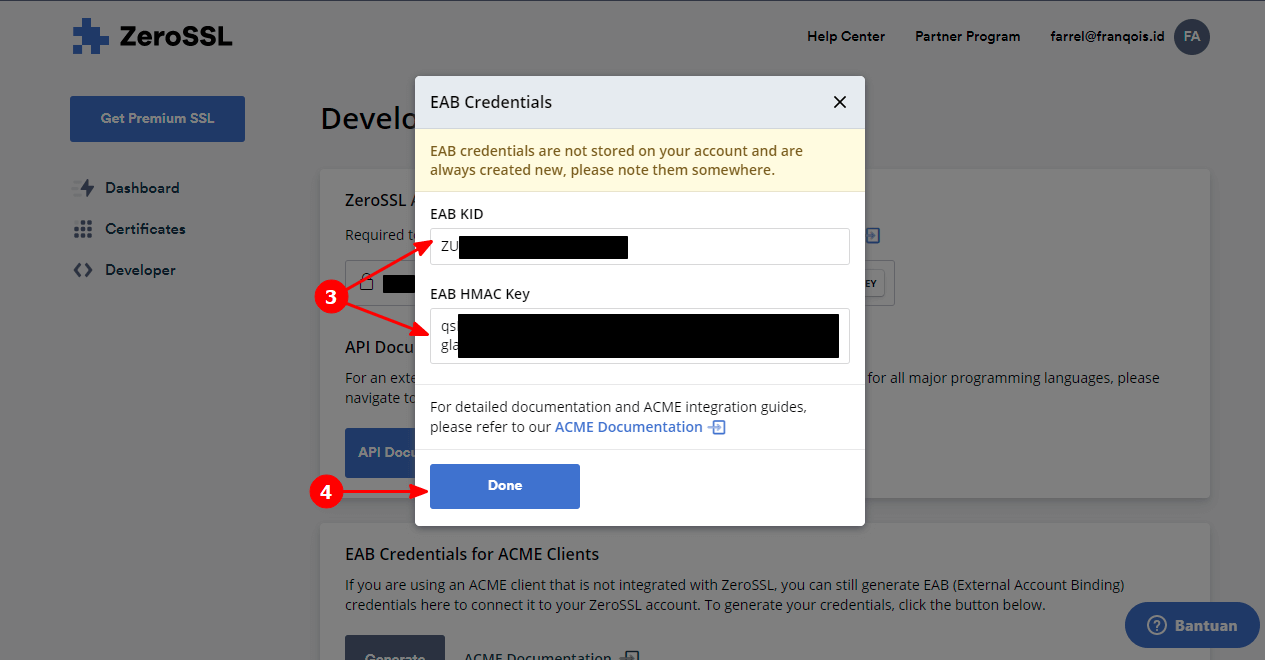Click the Certificates grid icon

point(83,229)
